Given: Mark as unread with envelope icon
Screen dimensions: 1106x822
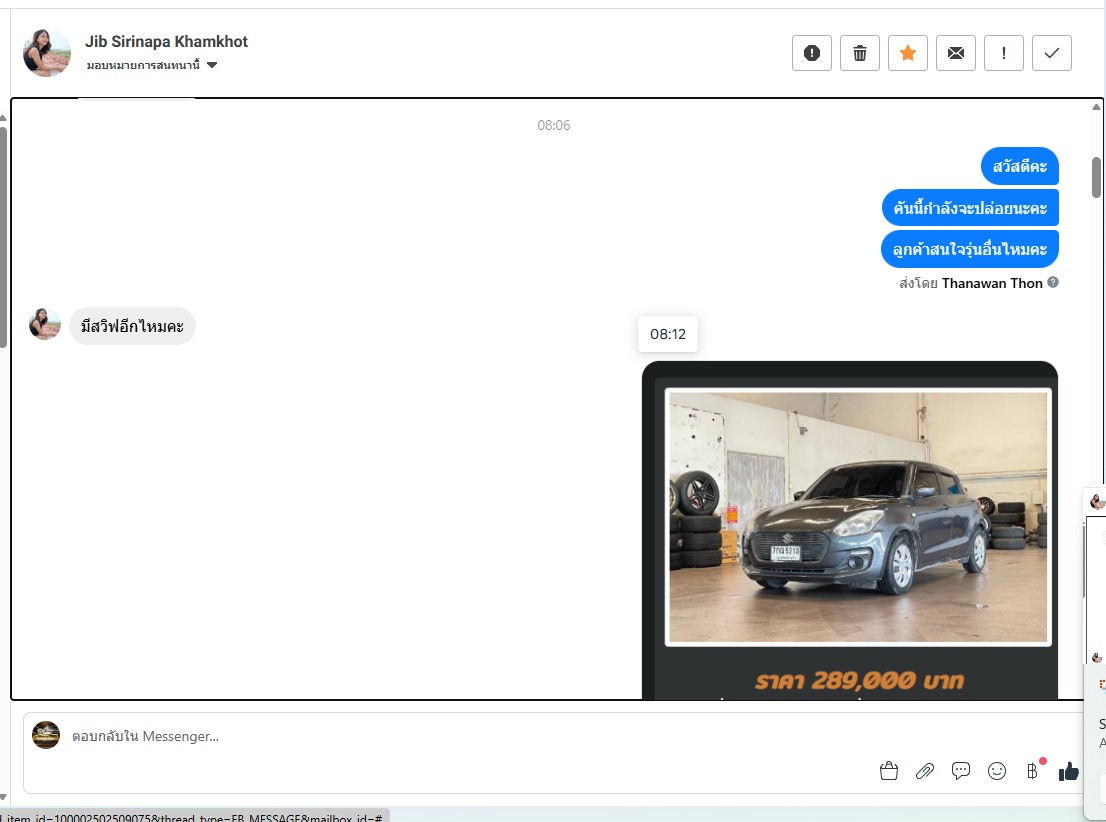Looking at the screenshot, I should click(x=955, y=53).
